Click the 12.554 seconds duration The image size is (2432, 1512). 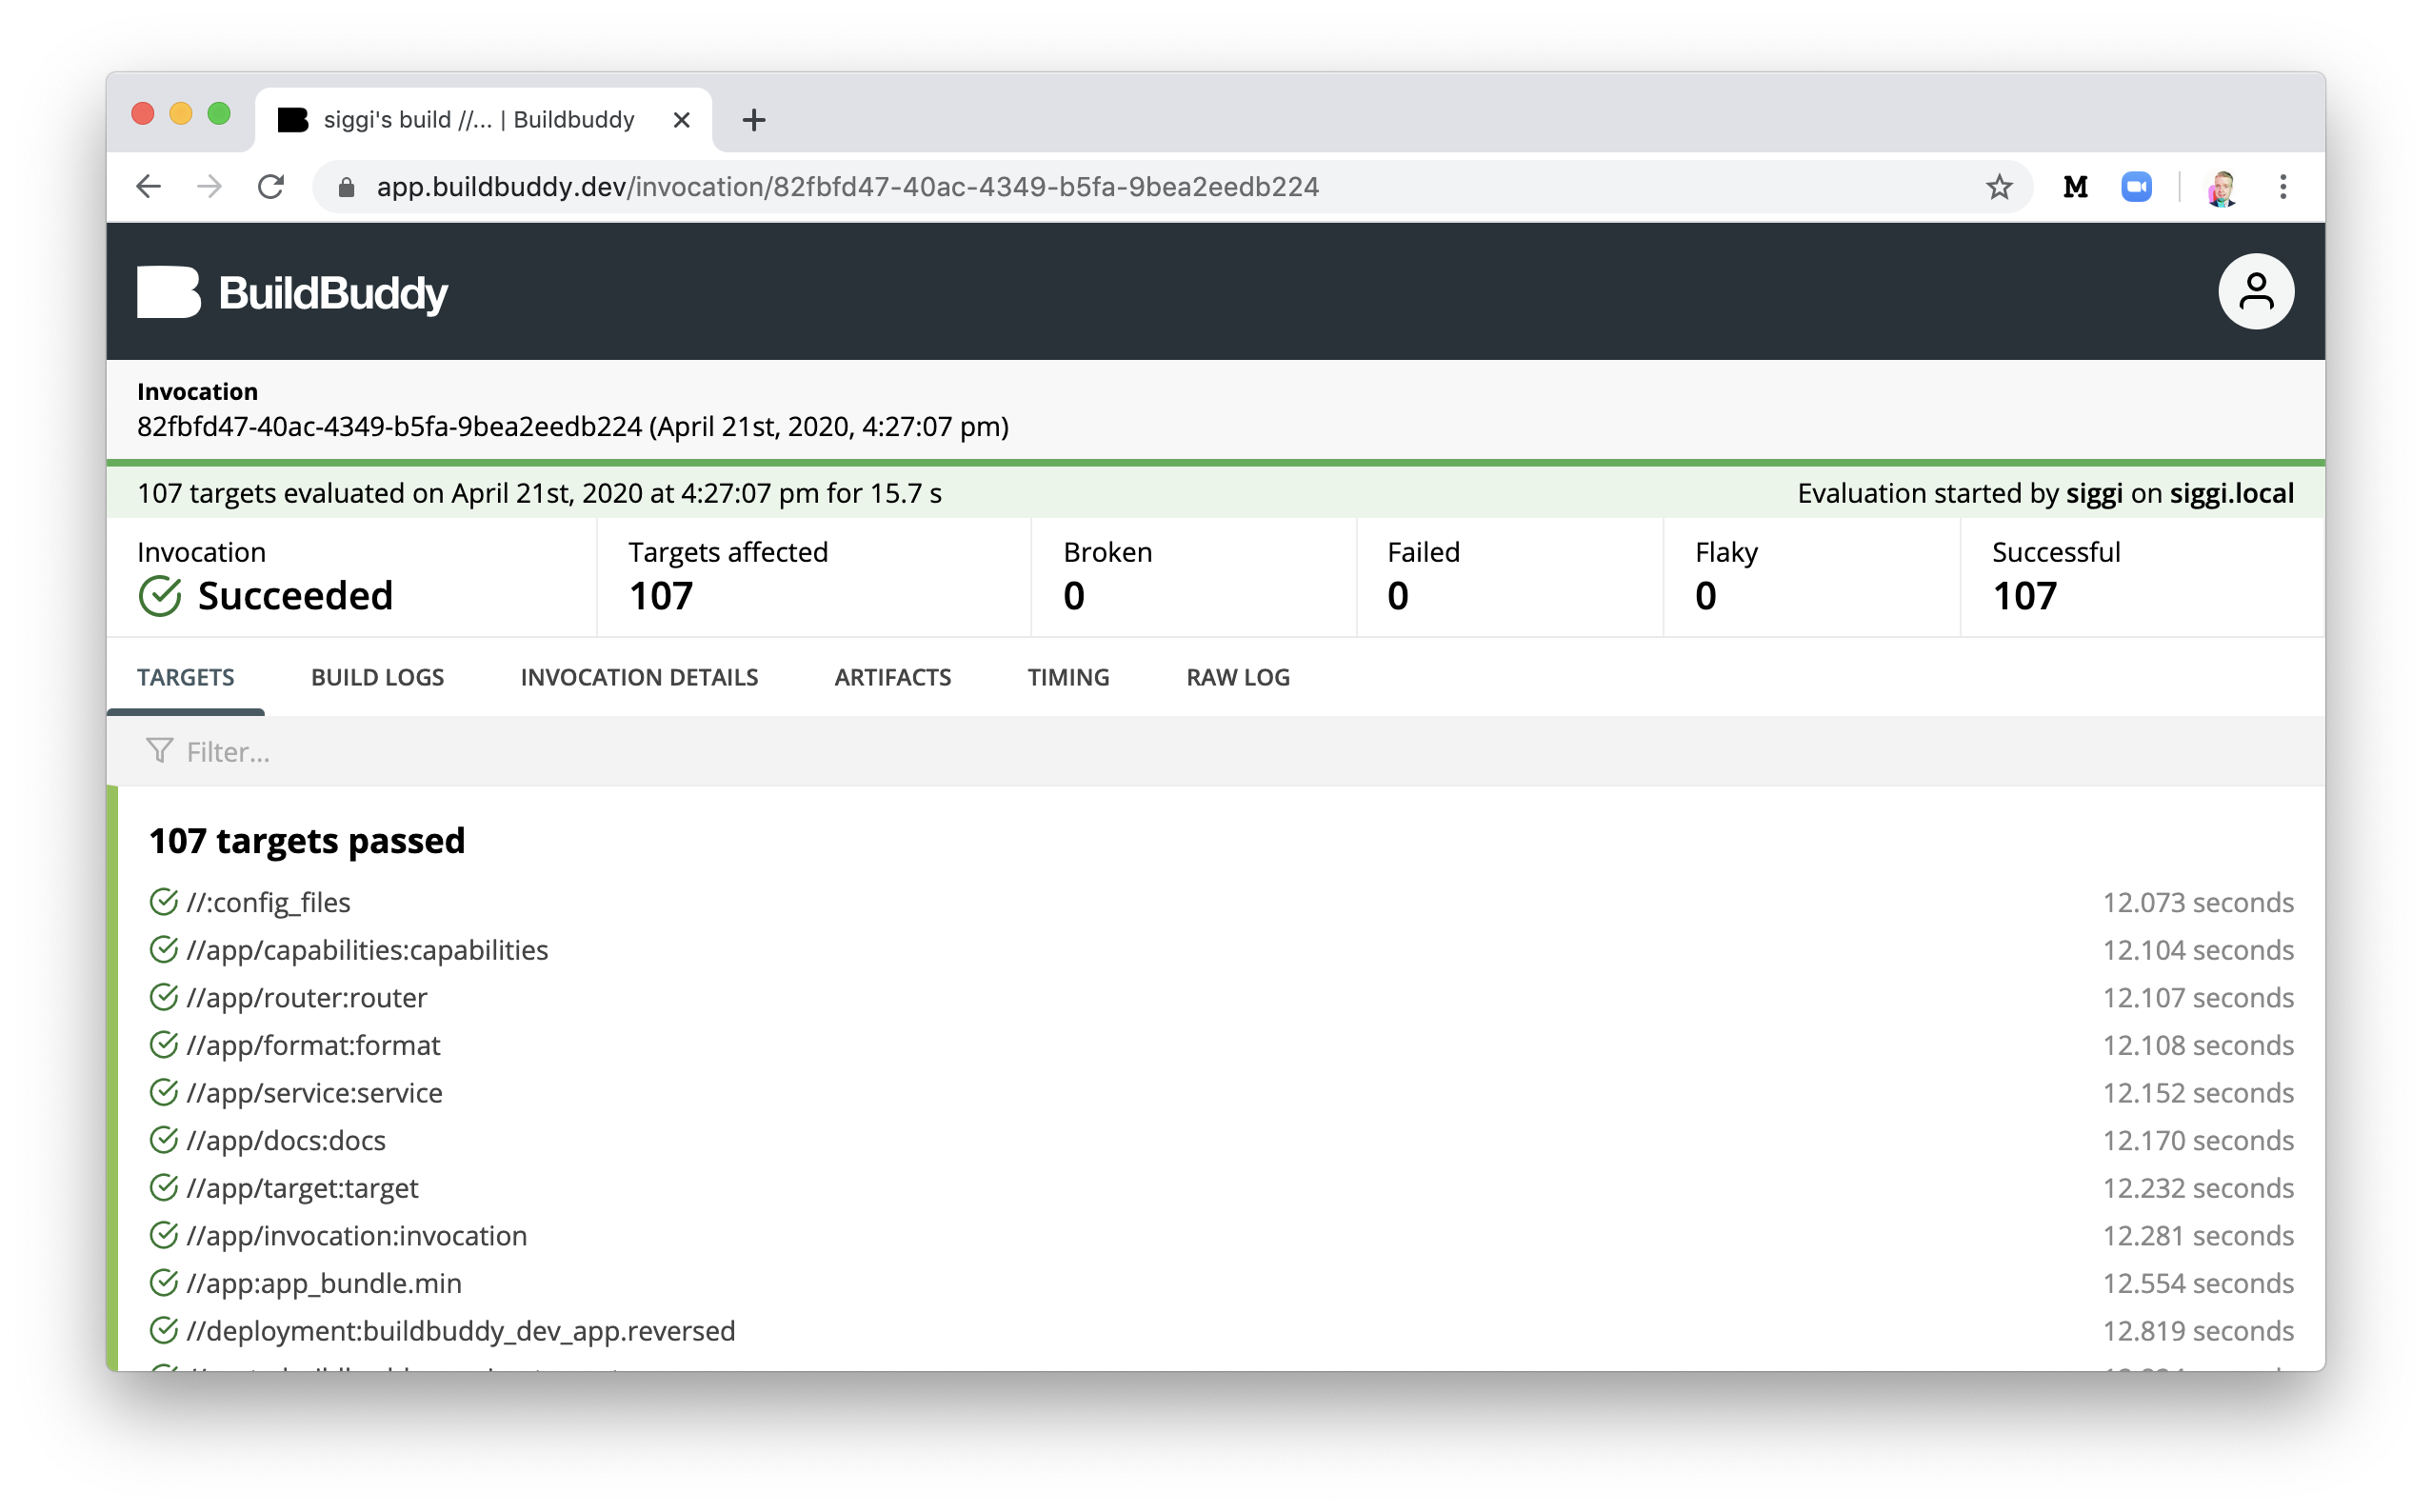2197,1284
